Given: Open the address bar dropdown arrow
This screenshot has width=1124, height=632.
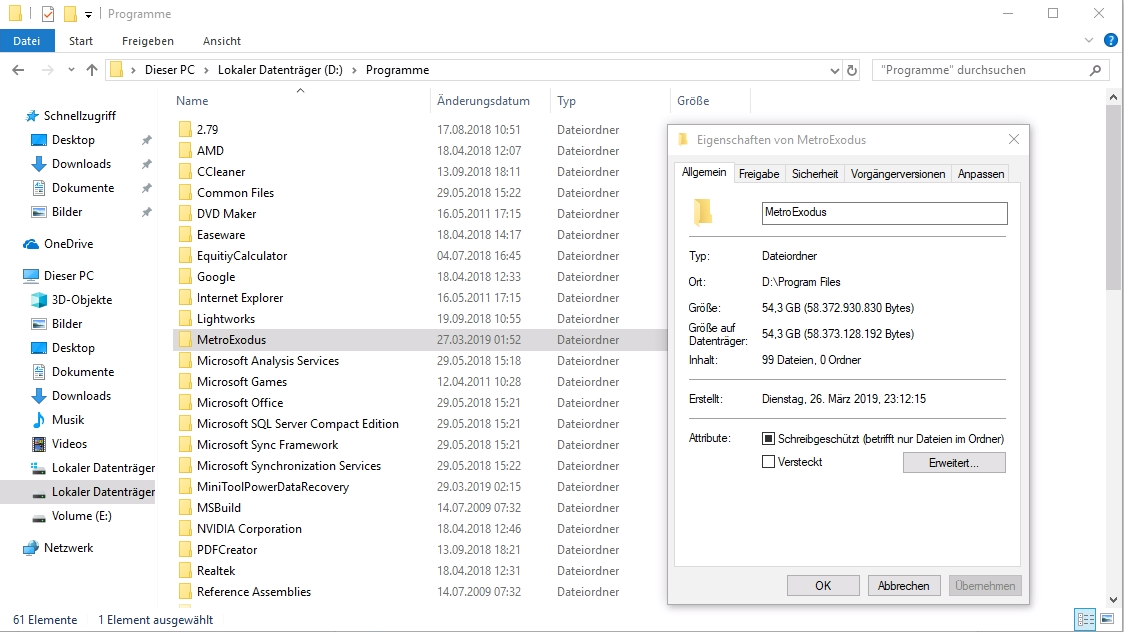Looking at the screenshot, I should [x=834, y=70].
